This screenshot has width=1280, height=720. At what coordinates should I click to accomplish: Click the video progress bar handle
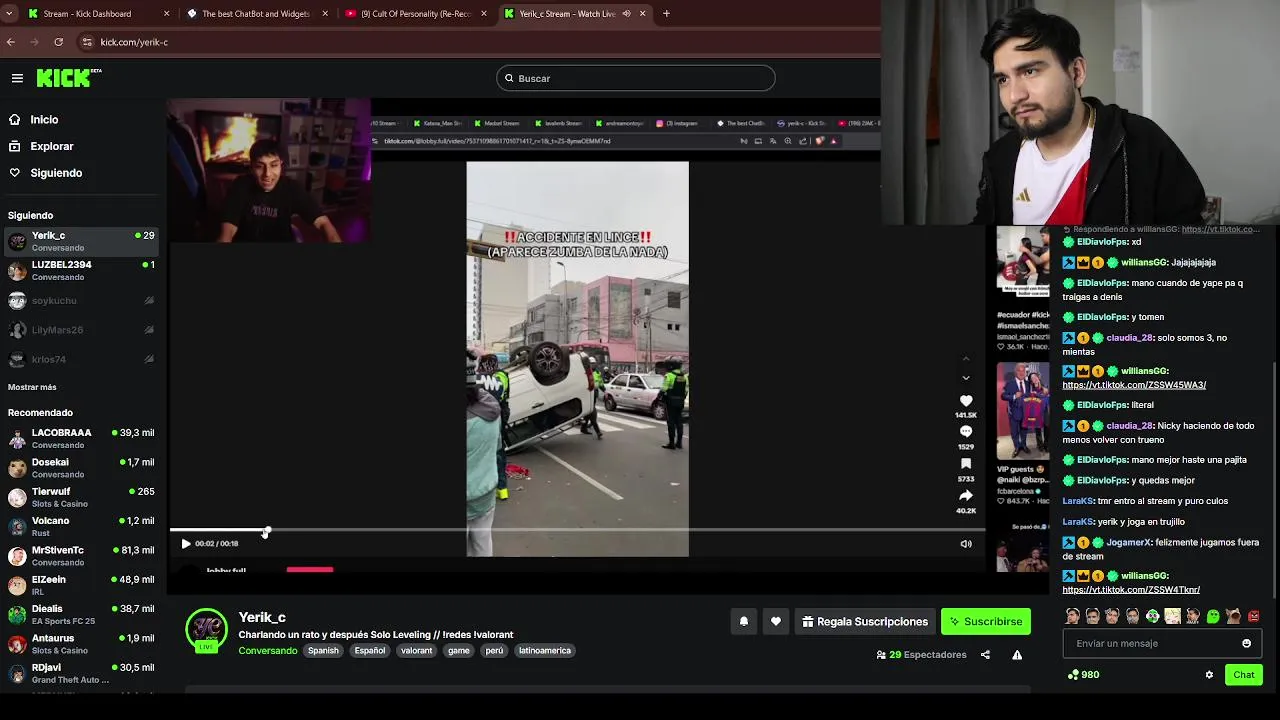tap(266, 531)
